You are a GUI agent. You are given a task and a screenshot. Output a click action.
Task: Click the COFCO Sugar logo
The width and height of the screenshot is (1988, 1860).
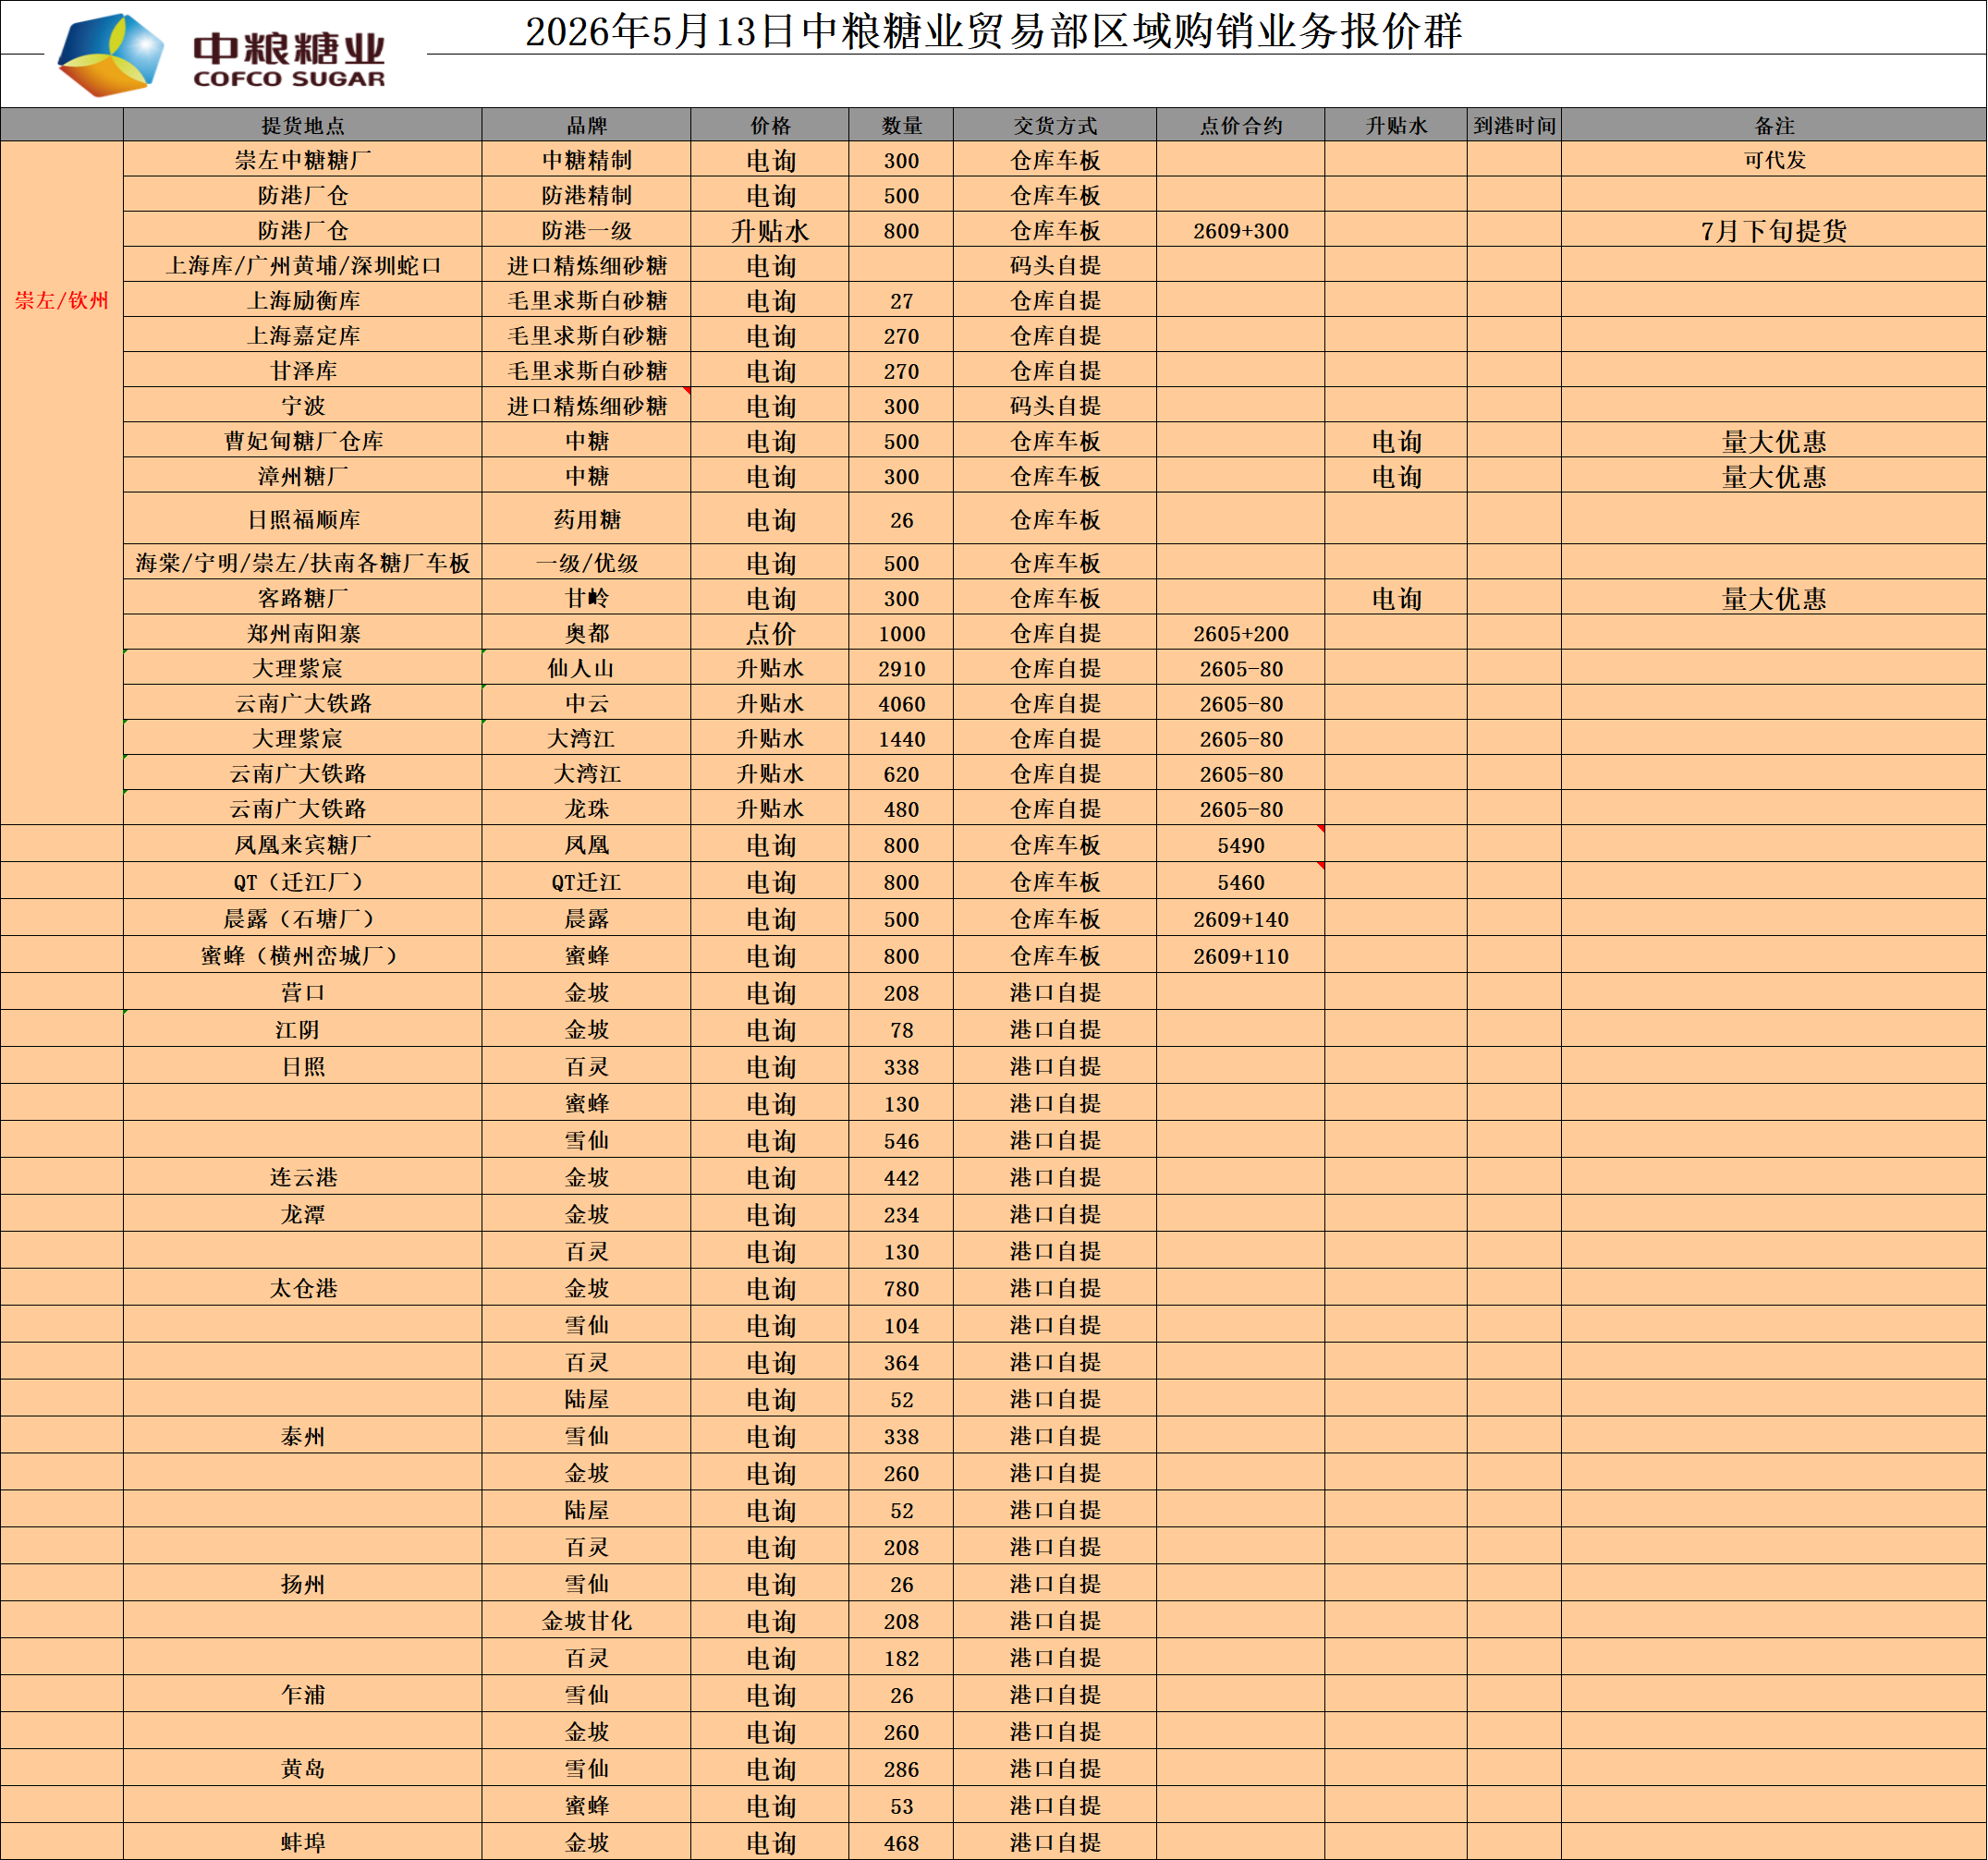click(x=221, y=55)
